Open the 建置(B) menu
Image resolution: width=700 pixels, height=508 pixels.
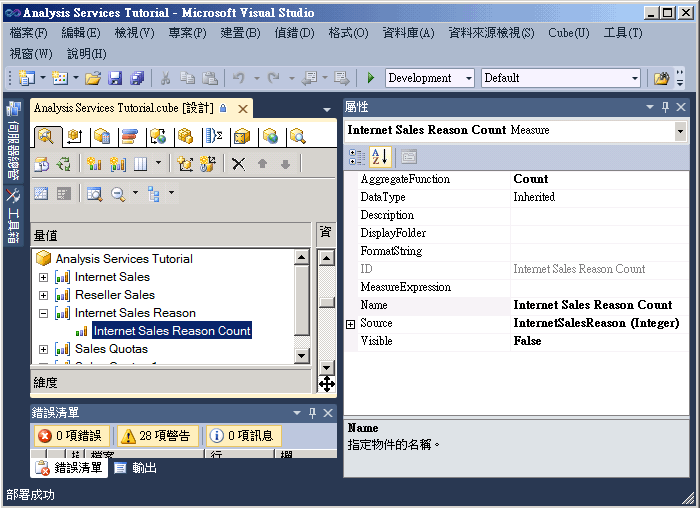click(x=240, y=33)
